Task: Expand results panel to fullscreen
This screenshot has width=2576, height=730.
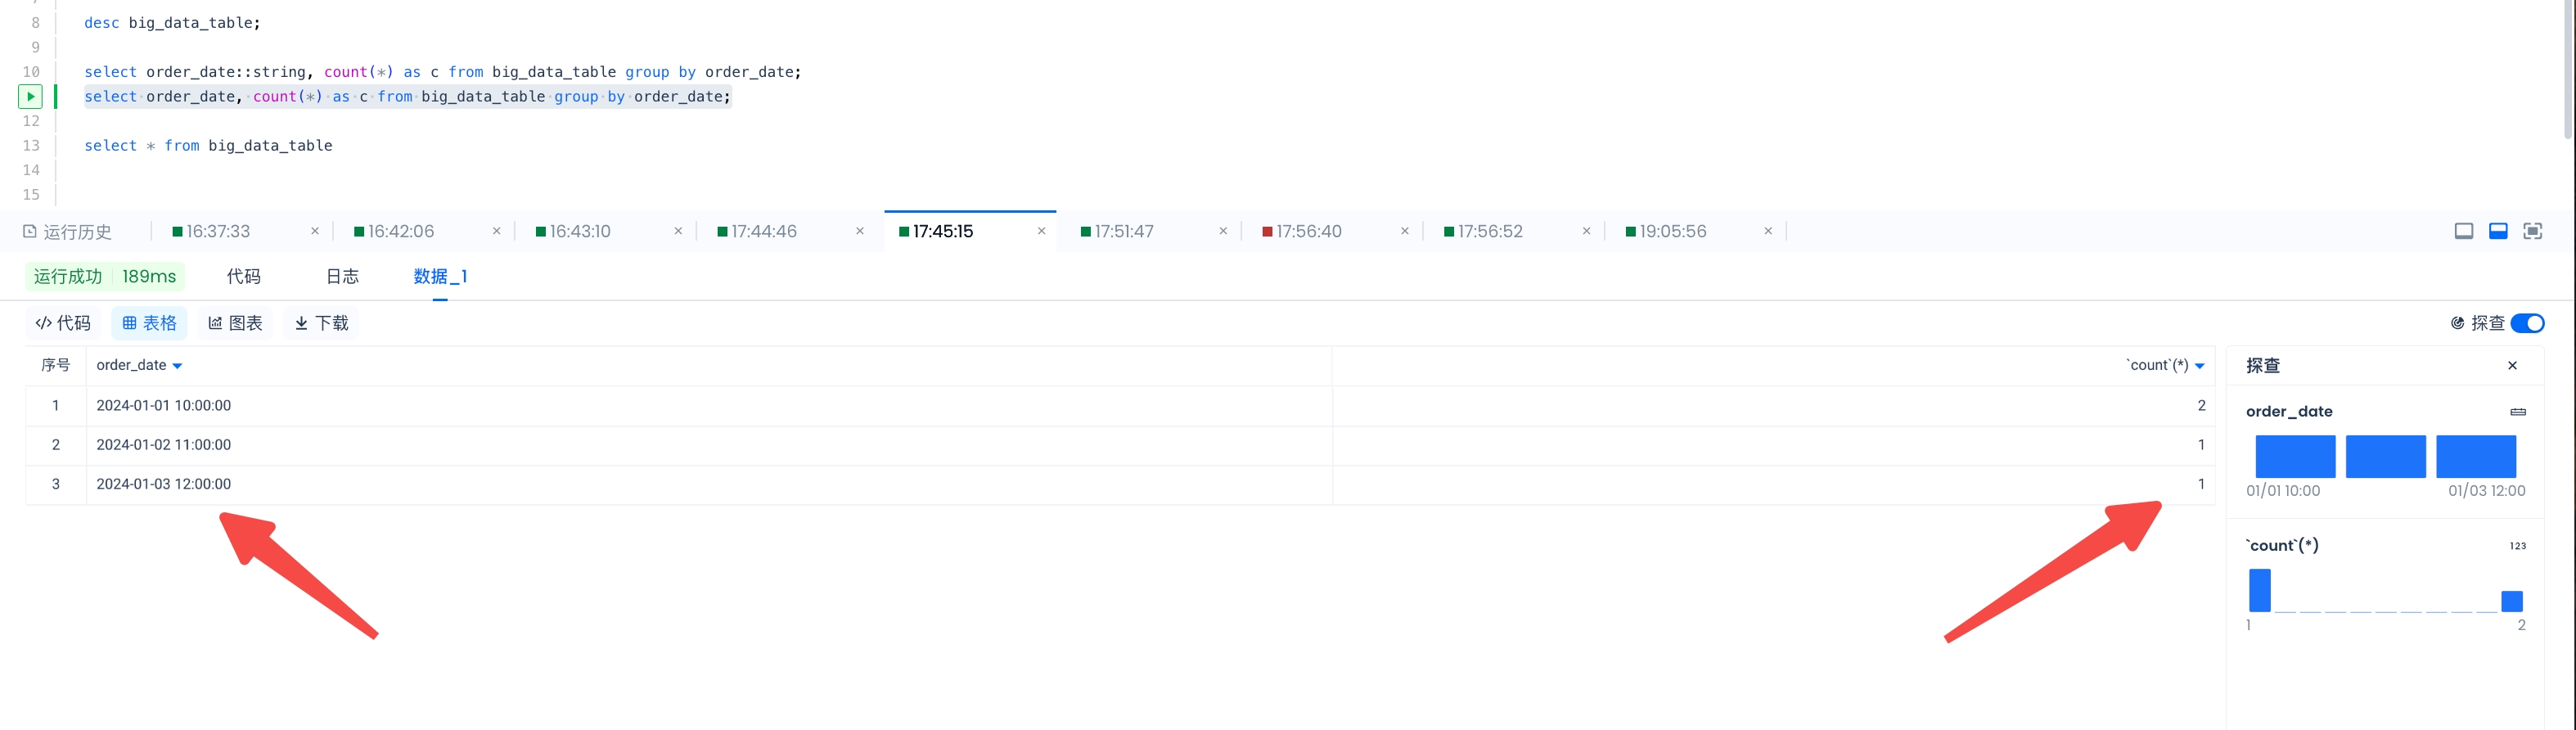Action: coord(2532,232)
